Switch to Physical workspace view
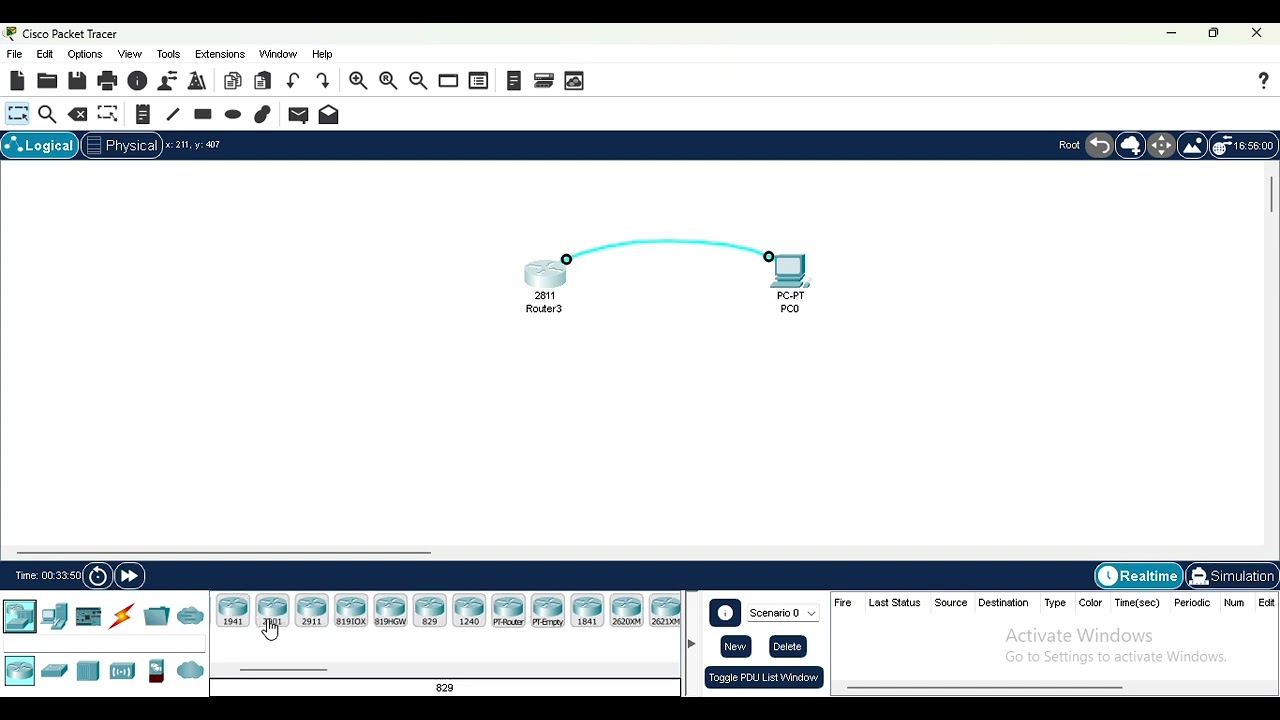Viewport: 1280px width, 720px height. click(122, 145)
